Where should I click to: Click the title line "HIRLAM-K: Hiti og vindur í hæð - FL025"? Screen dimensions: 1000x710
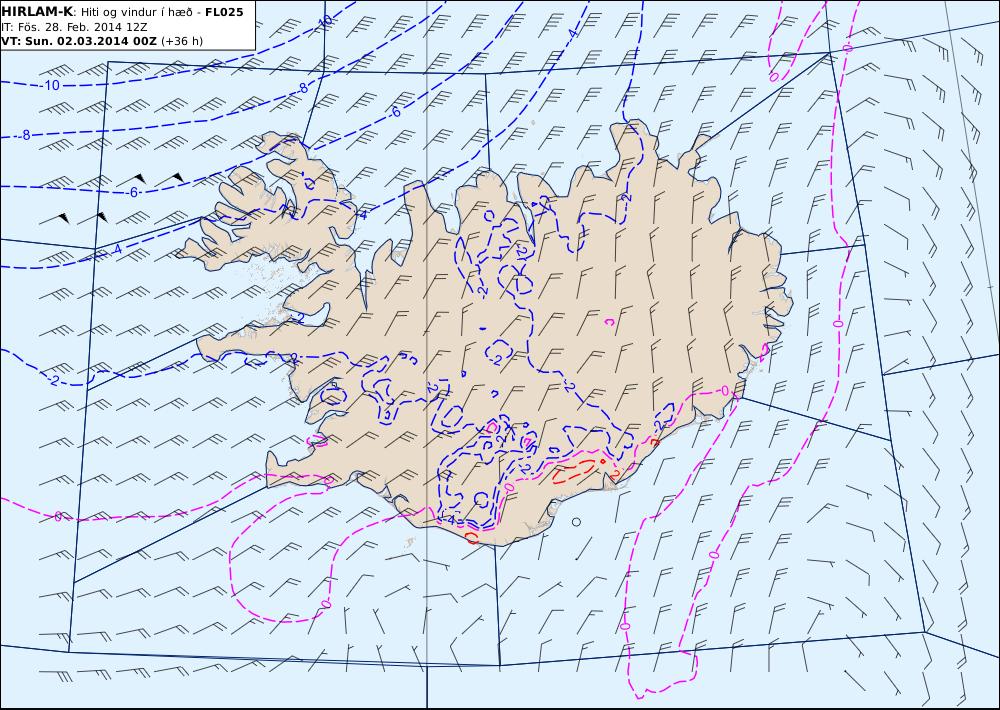pyautogui.click(x=122, y=12)
